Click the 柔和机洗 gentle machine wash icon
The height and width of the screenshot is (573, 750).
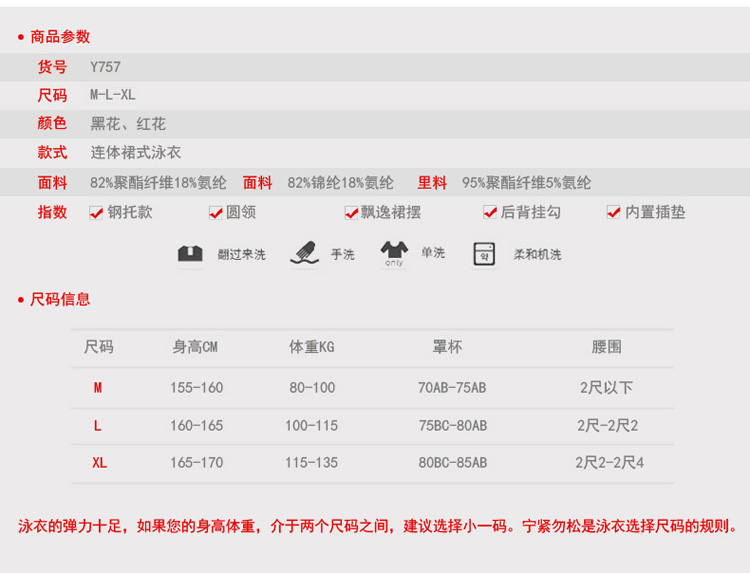pyautogui.click(x=484, y=254)
